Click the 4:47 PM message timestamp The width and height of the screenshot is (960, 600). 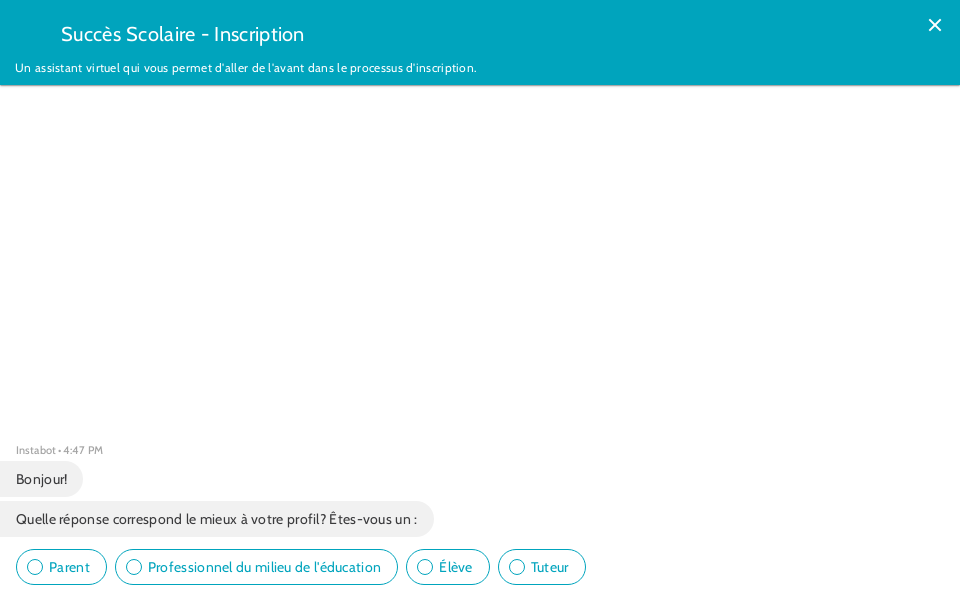coord(83,450)
